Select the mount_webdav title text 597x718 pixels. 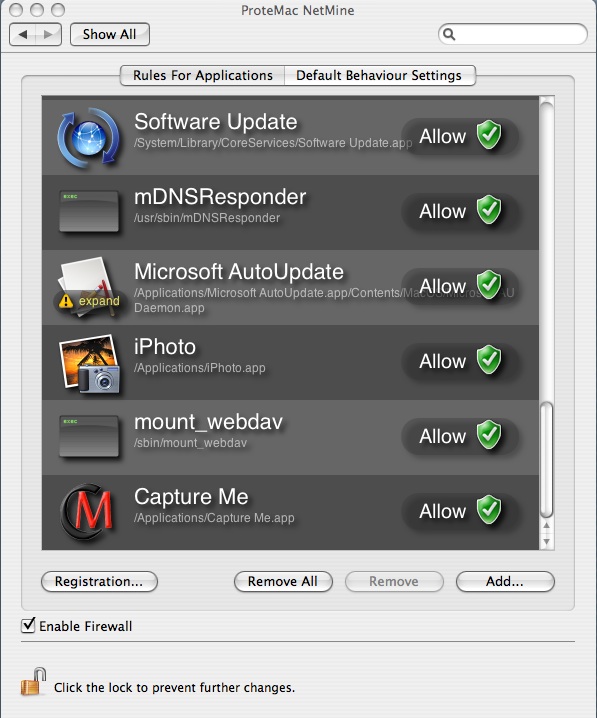[x=208, y=422]
